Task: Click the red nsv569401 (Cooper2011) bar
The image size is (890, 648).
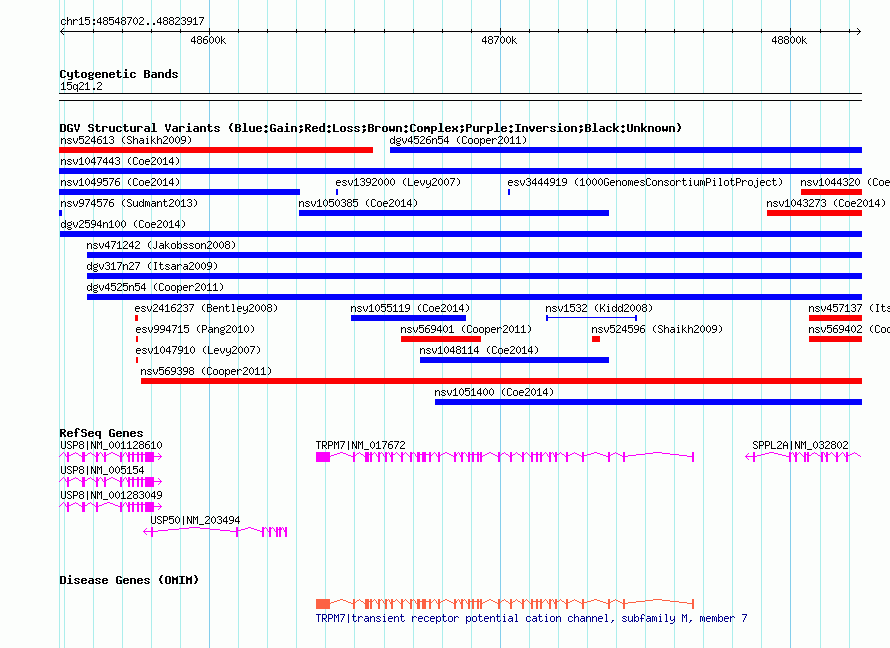Action: 440,339
